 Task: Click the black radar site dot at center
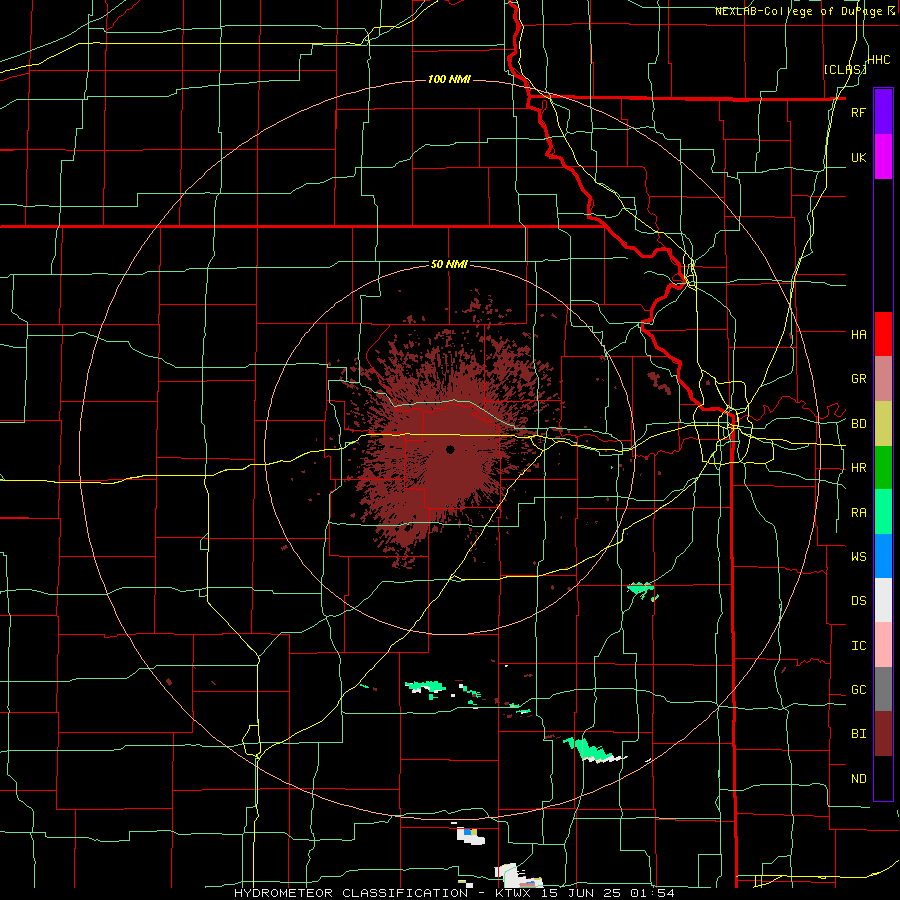coord(450,449)
